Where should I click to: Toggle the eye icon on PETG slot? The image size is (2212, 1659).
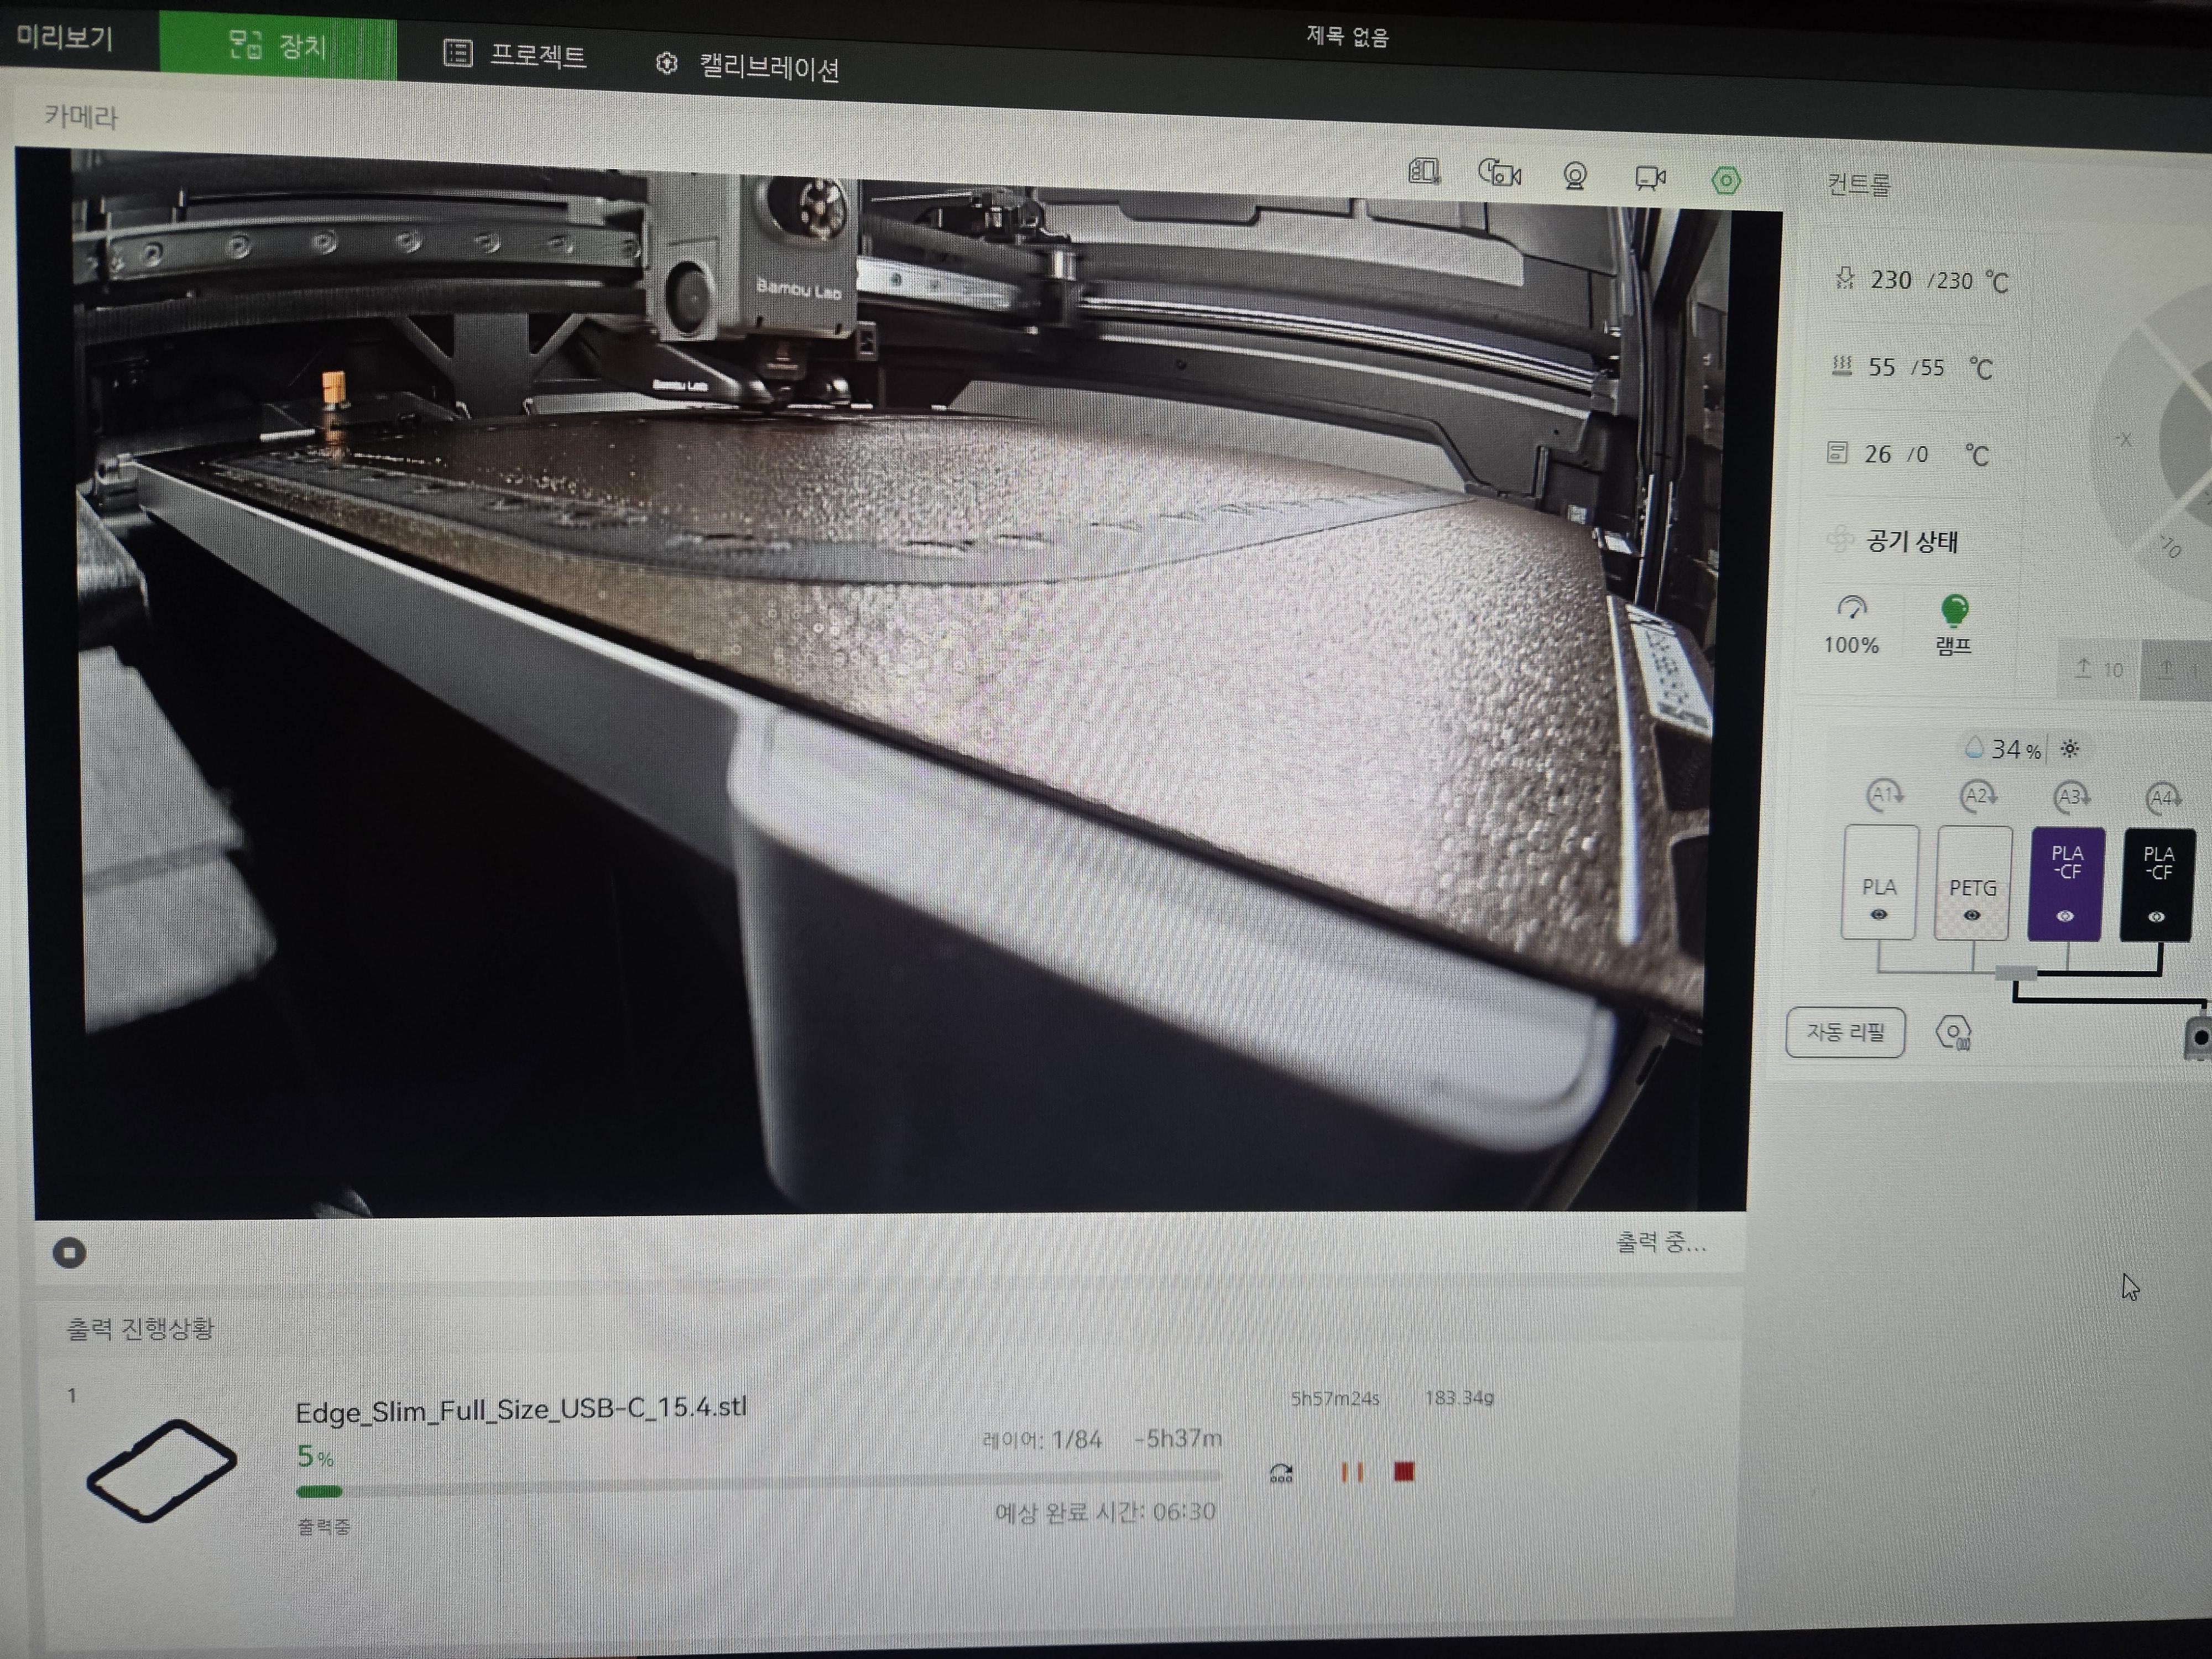(1971, 915)
